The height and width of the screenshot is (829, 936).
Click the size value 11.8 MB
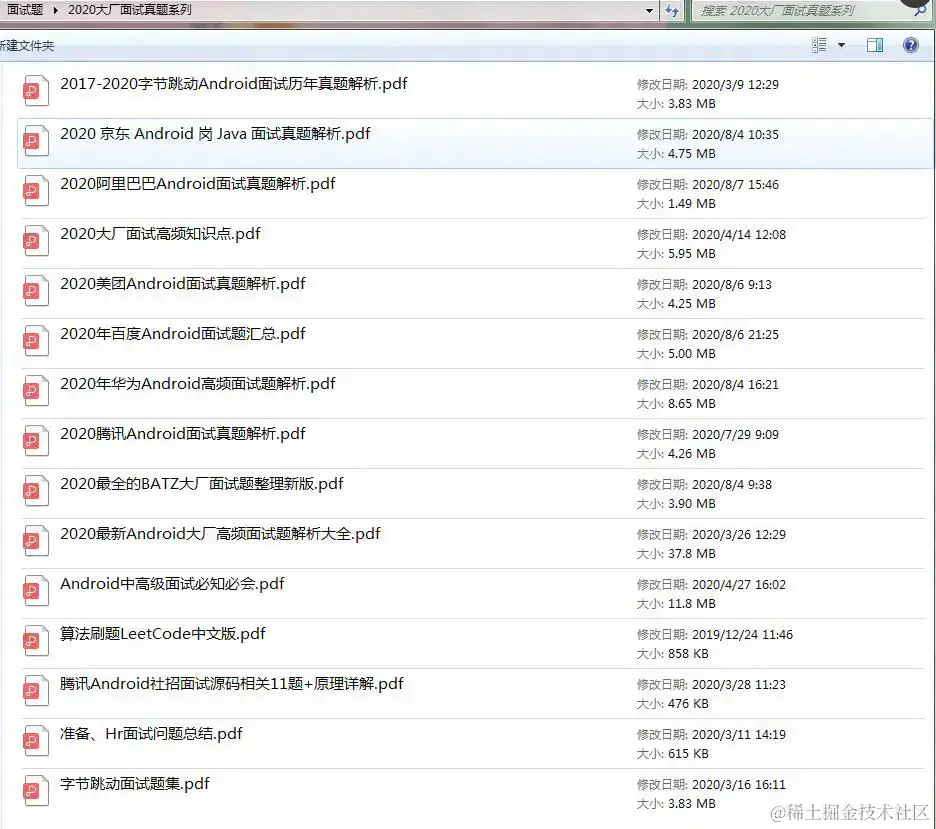692,604
